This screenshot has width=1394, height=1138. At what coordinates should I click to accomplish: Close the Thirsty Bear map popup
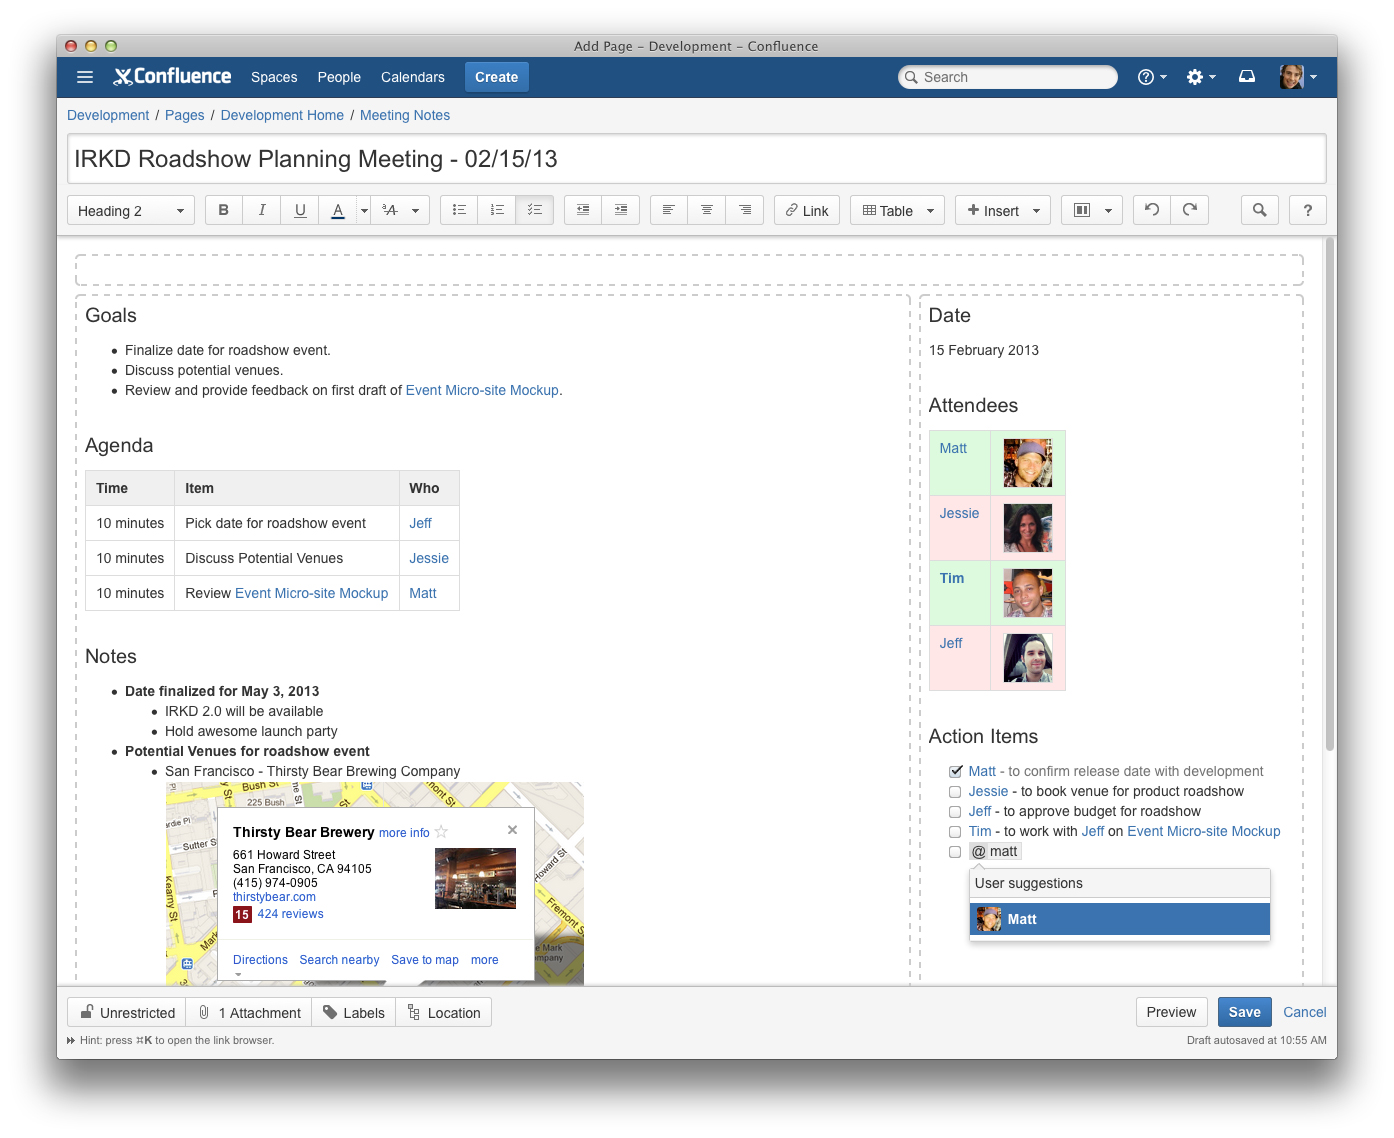tap(513, 830)
